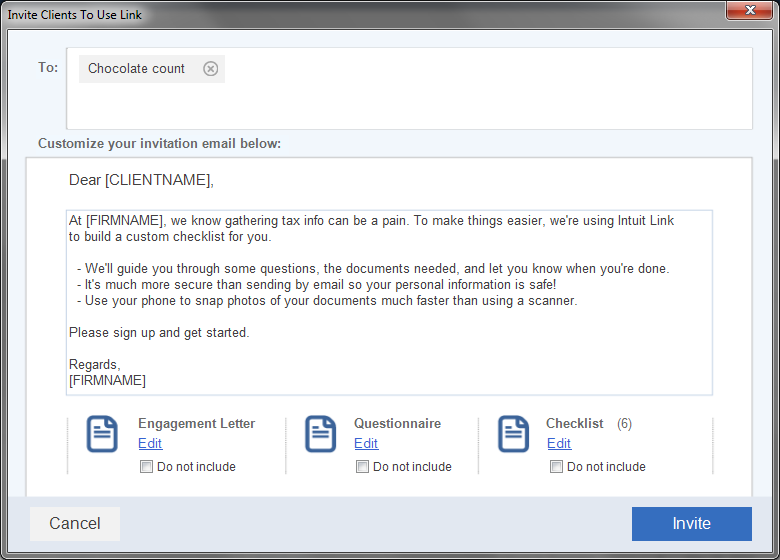Viewport: 780px width, 560px height.
Task: Click the Checklist heading
Action: 575,423
